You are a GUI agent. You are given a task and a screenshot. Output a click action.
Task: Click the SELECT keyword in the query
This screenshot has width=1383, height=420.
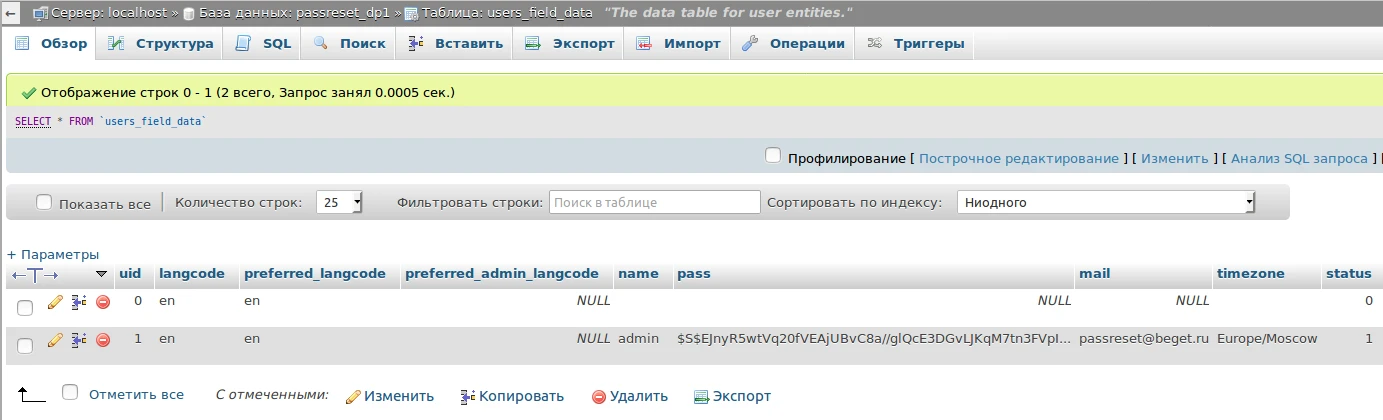(x=33, y=121)
